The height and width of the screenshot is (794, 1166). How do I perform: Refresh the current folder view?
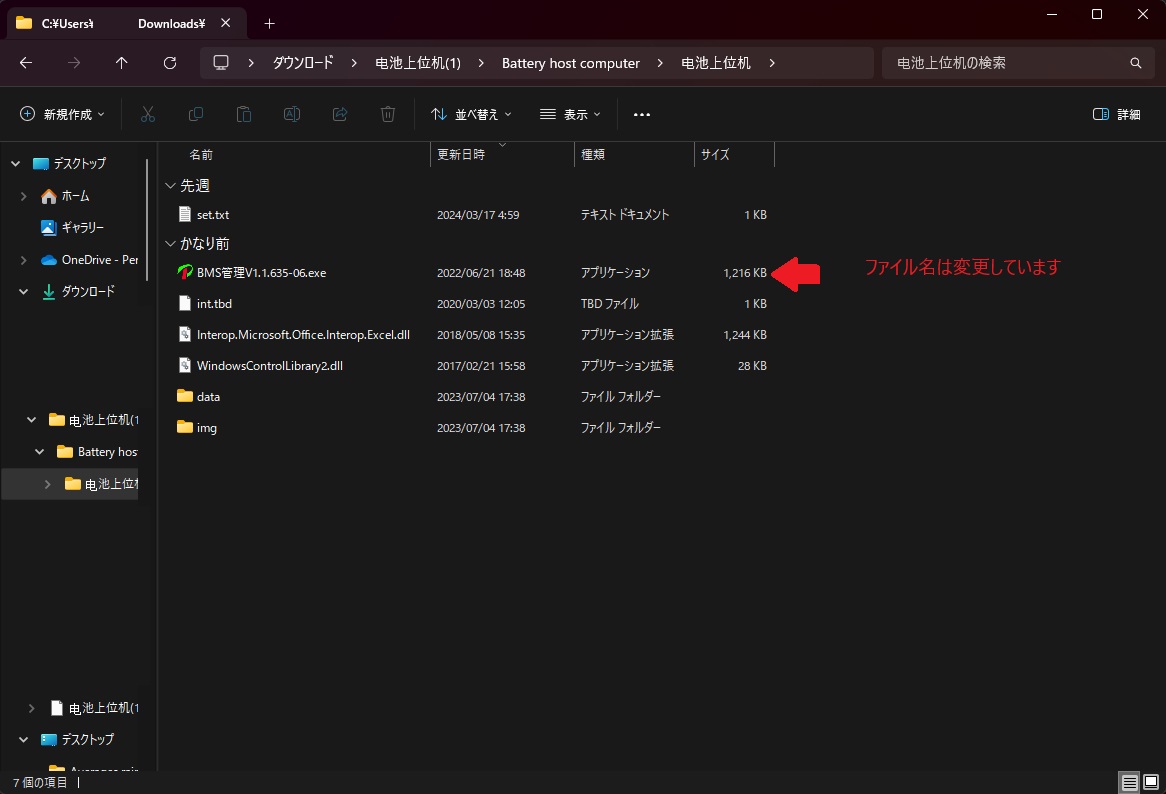pos(170,63)
